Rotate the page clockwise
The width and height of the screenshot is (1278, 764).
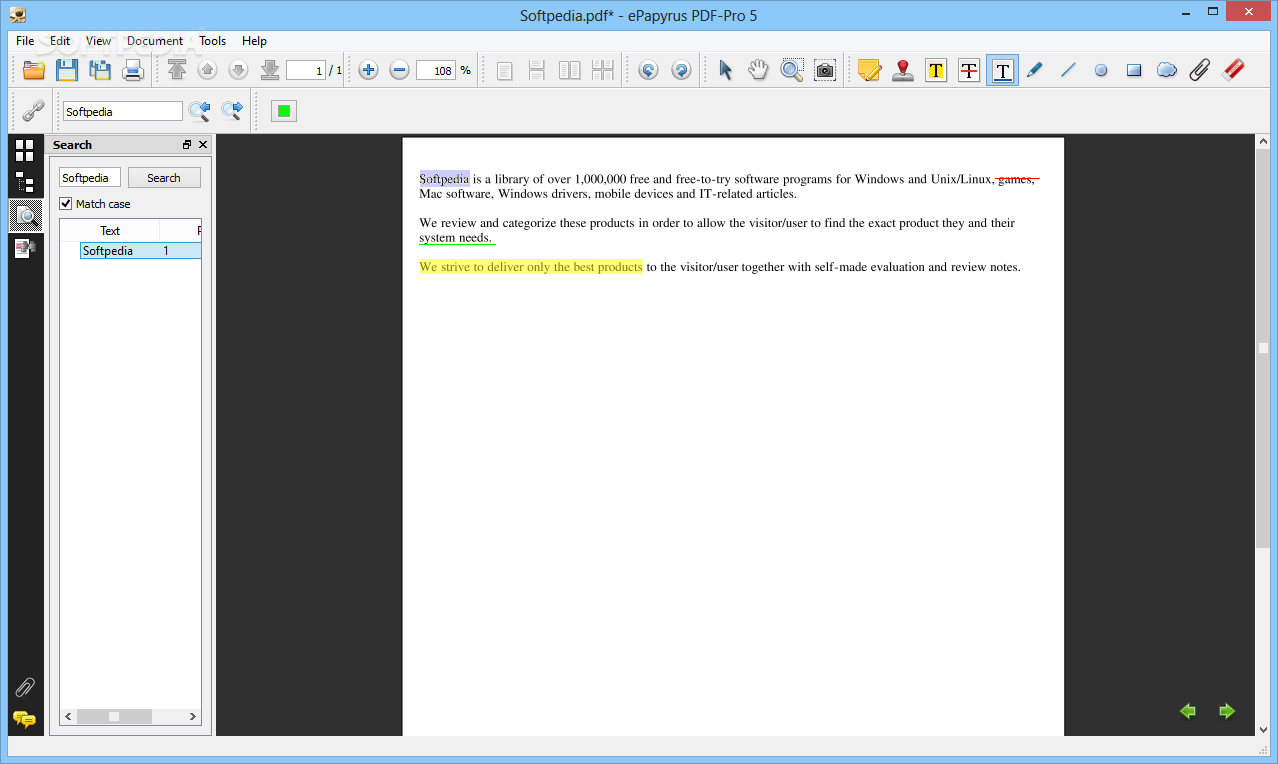click(x=681, y=70)
